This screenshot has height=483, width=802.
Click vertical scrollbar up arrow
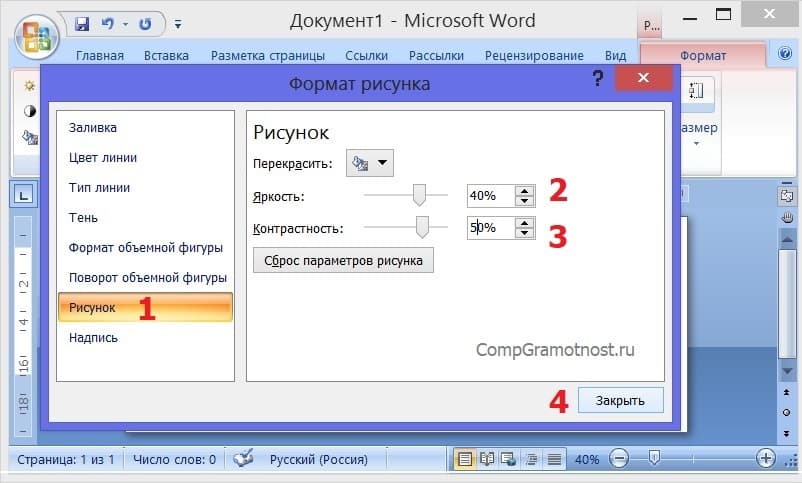pyautogui.click(x=787, y=239)
